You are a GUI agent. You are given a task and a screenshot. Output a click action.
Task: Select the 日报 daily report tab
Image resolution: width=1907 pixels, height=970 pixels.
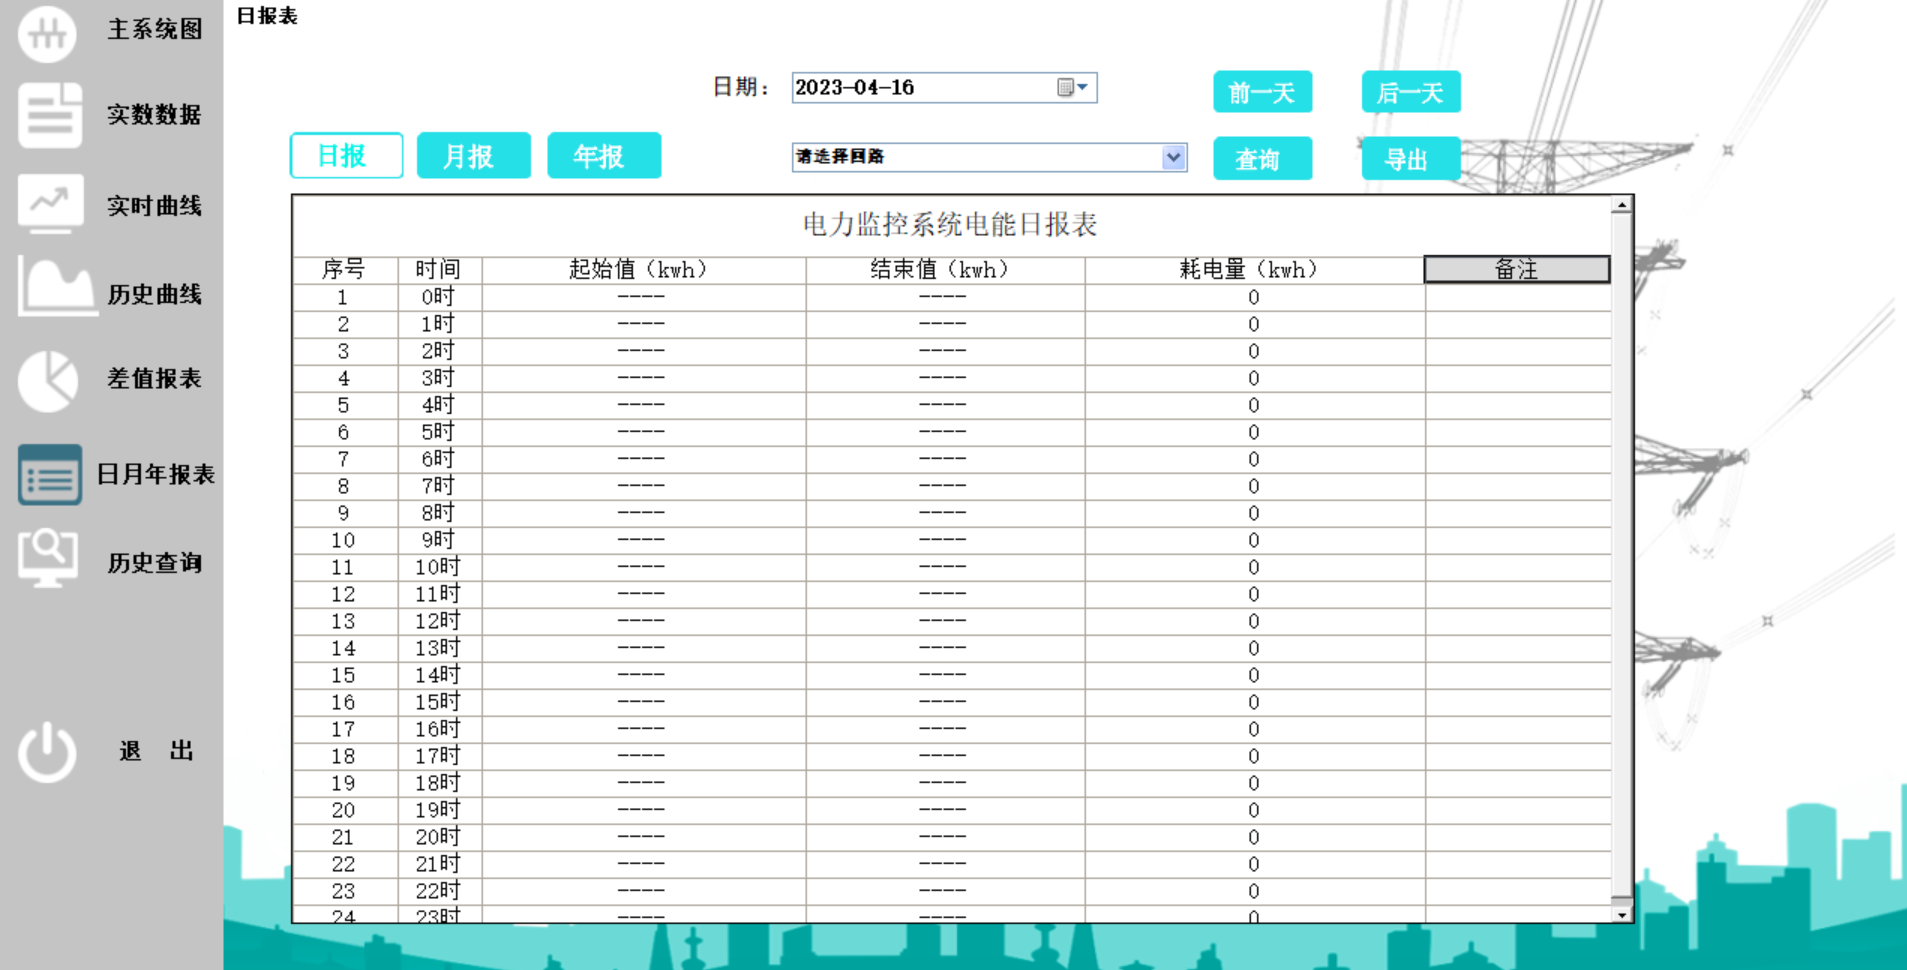345,155
